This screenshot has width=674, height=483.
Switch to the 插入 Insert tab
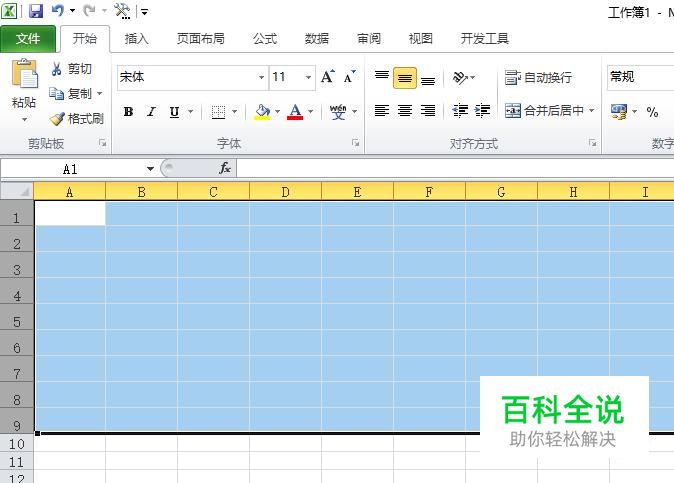pos(136,39)
